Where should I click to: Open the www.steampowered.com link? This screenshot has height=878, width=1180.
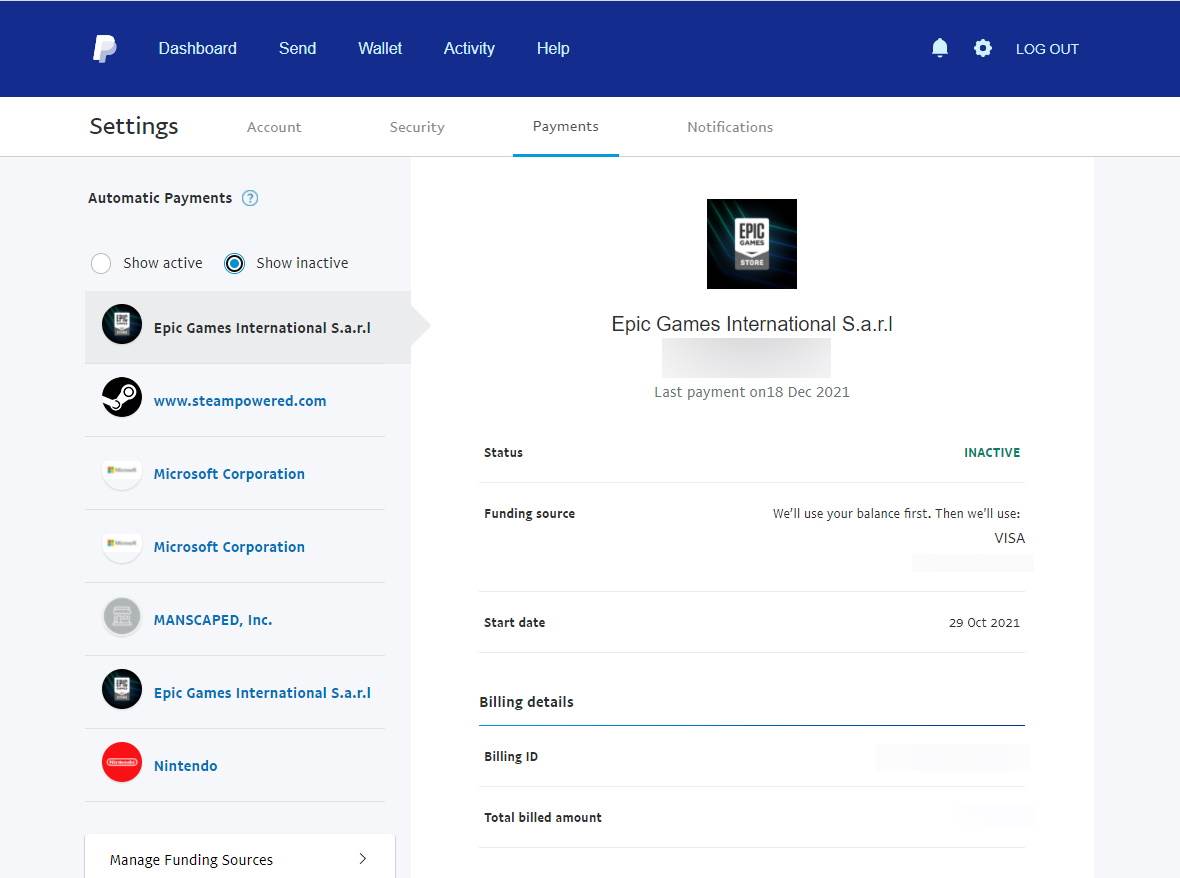click(239, 399)
